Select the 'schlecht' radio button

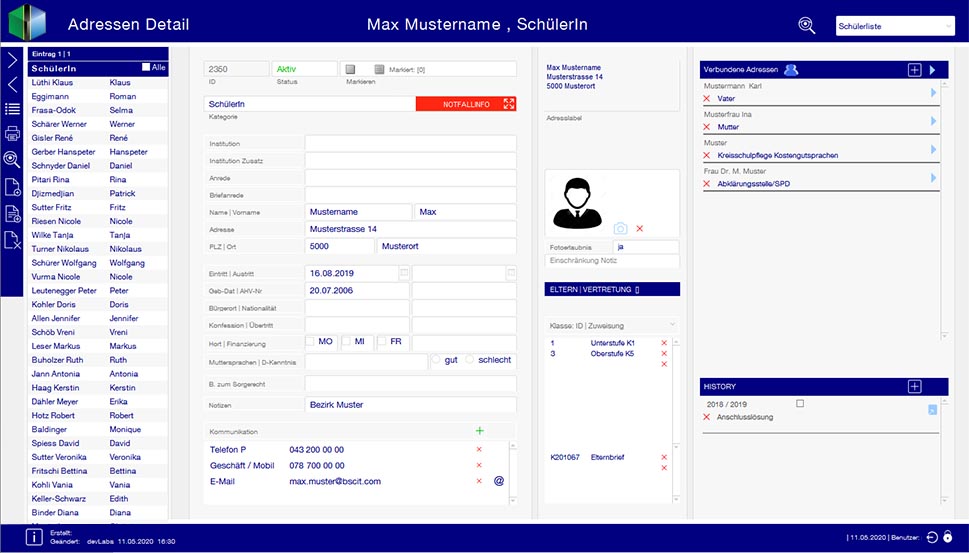(472, 360)
